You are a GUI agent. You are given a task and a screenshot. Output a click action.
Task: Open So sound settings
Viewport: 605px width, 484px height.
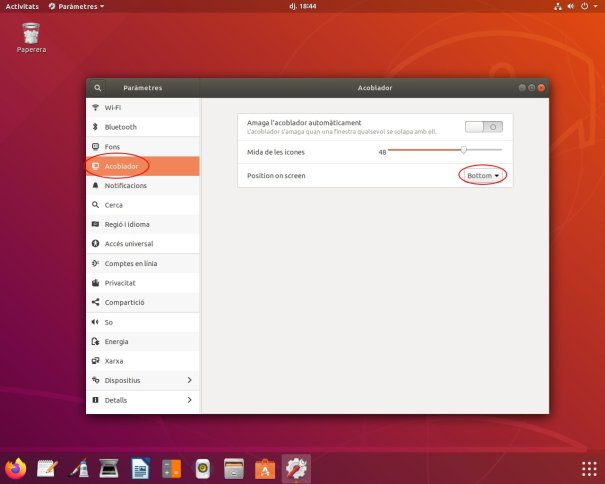point(143,322)
